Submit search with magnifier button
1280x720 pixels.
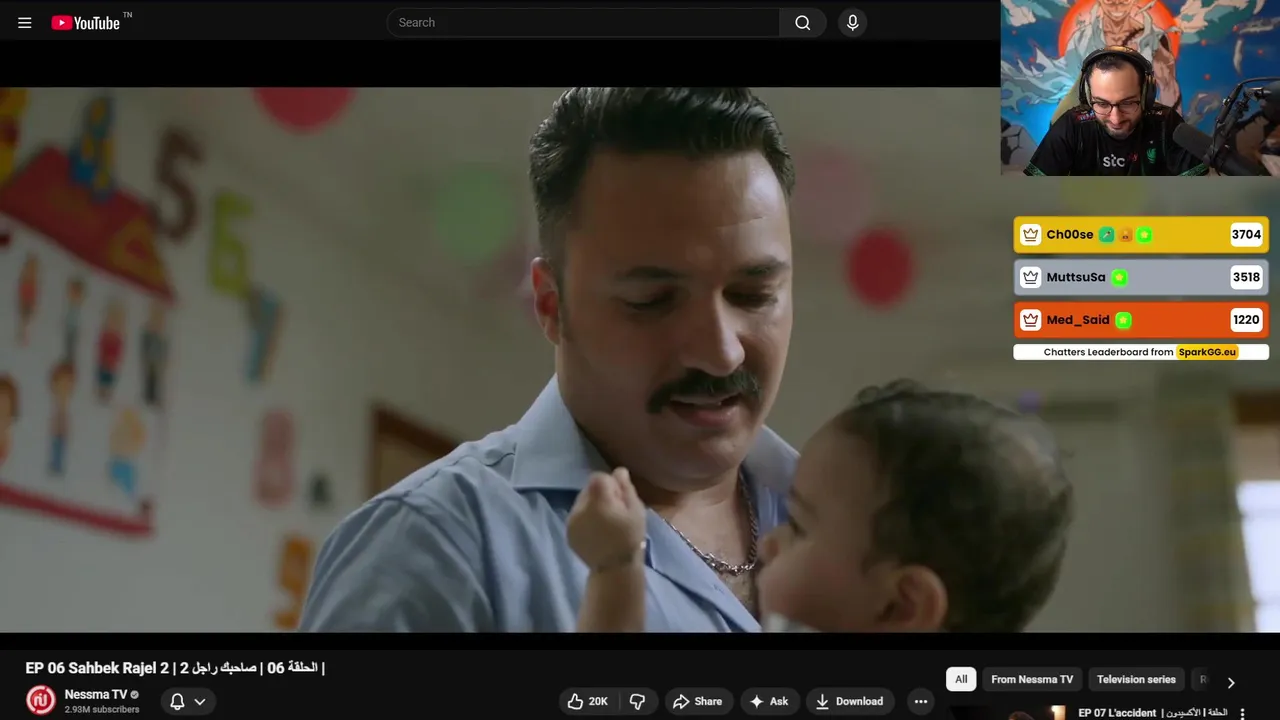[x=803, y=22]
